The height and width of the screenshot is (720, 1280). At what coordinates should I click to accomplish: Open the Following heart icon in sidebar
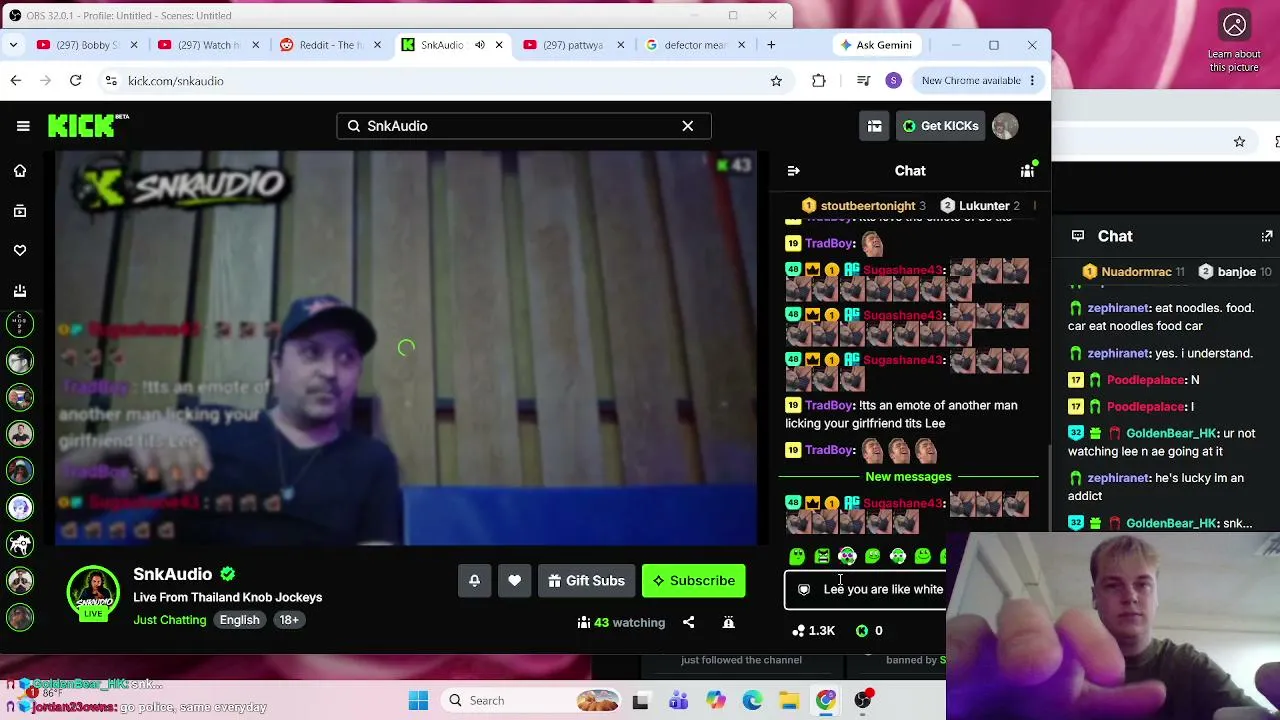20,251
